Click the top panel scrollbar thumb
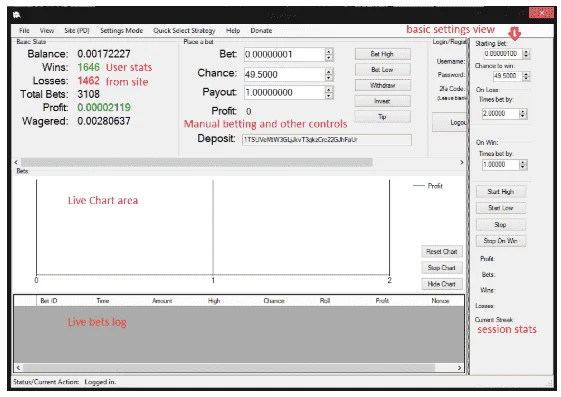The image size is (561, 397). (x=197, y=162)
